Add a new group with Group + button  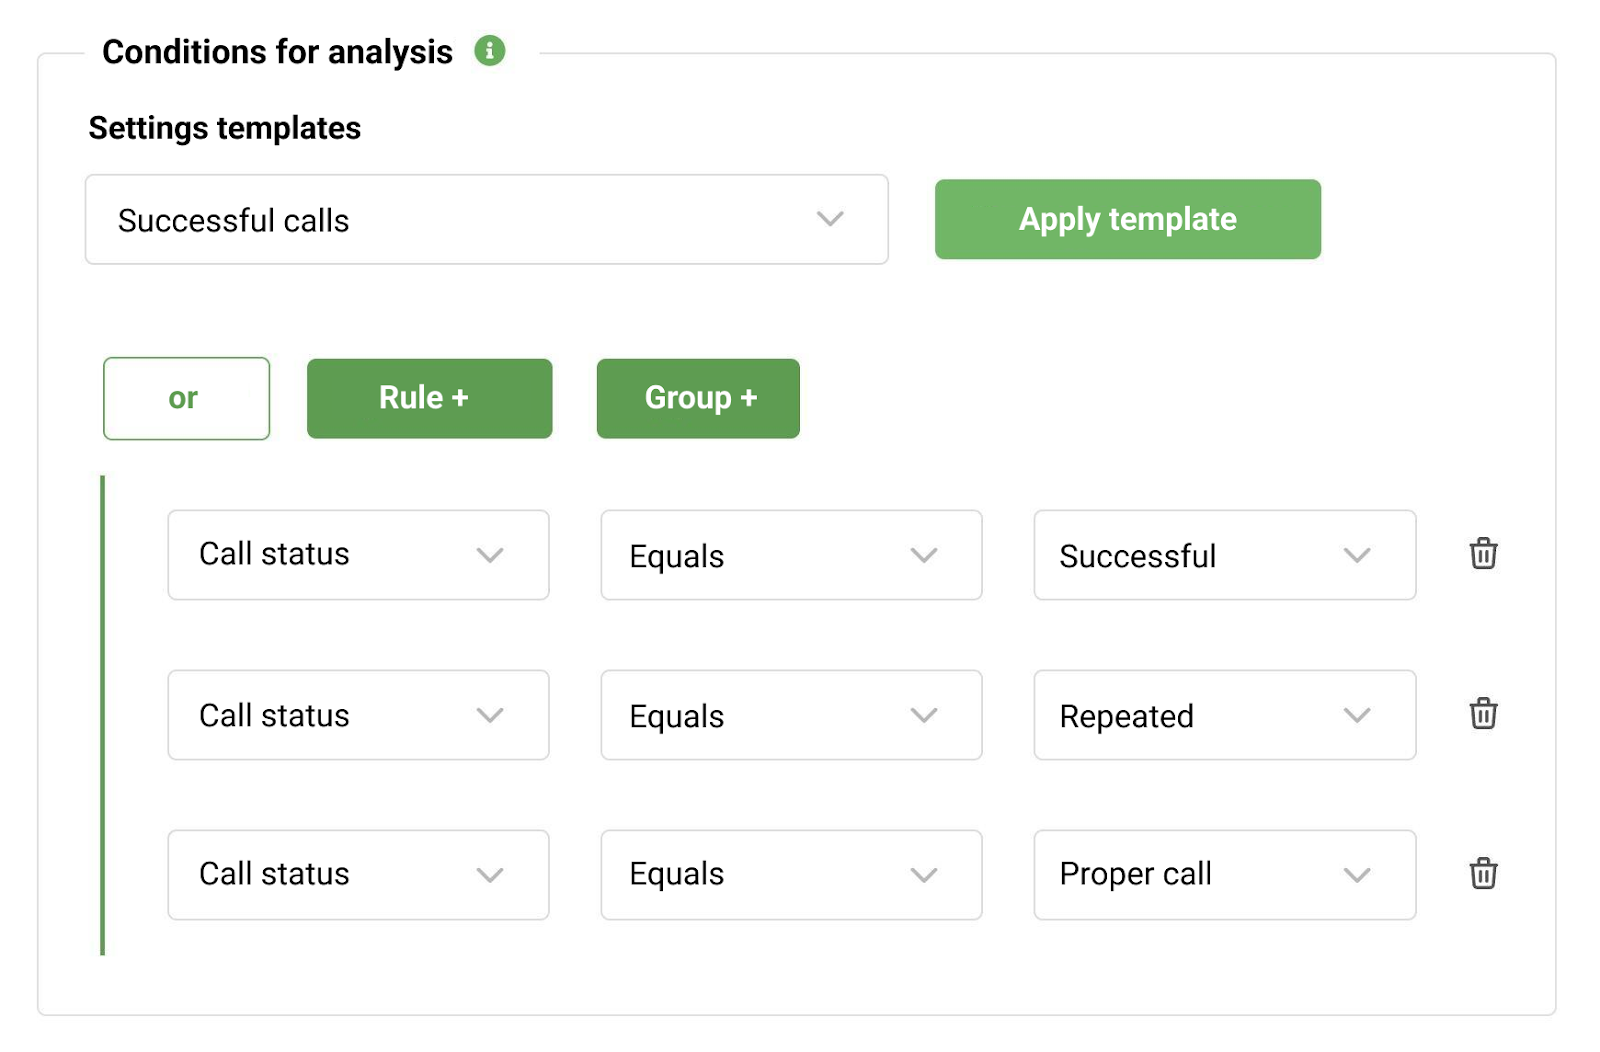pos(698,398)
